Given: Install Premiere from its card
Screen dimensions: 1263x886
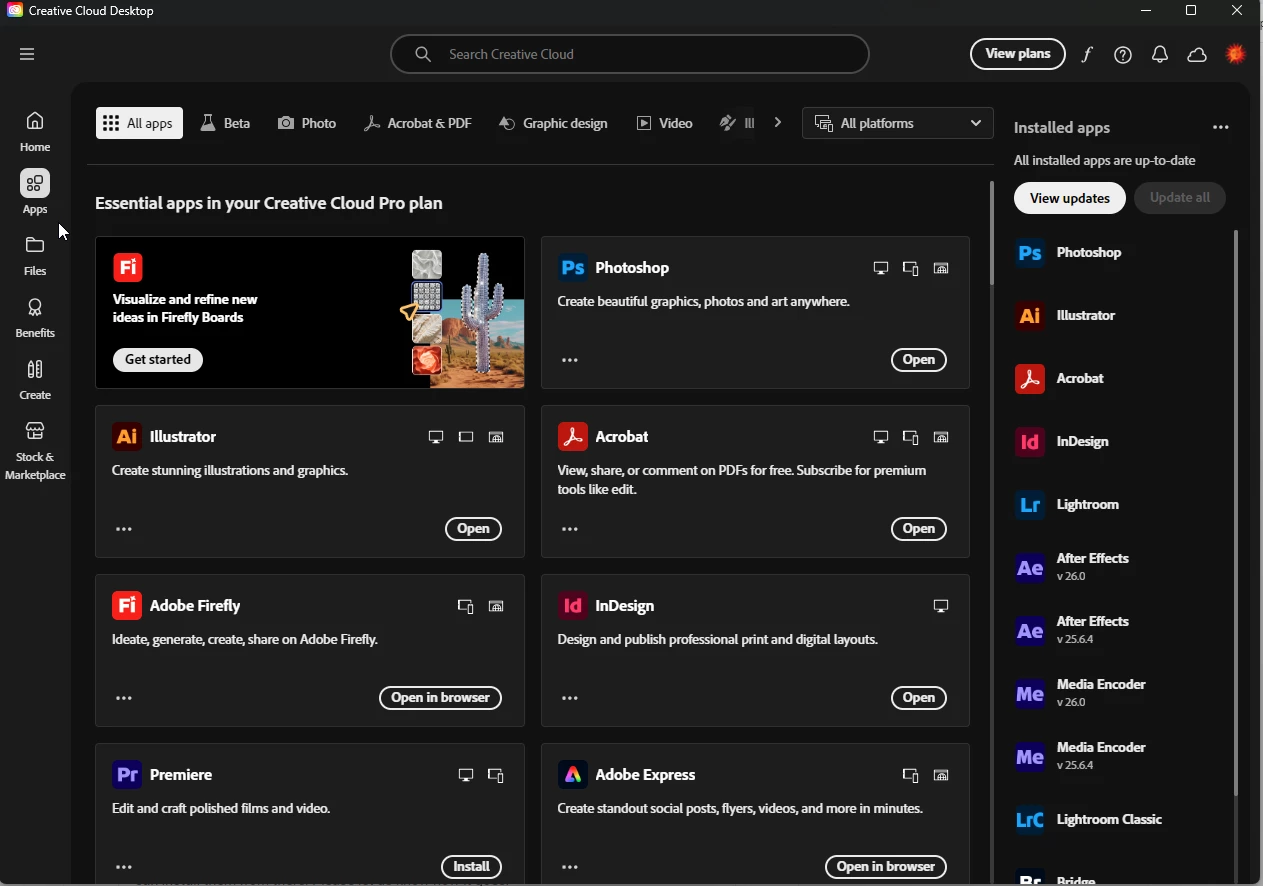Looking at the screenshot, I should [471, 867].
